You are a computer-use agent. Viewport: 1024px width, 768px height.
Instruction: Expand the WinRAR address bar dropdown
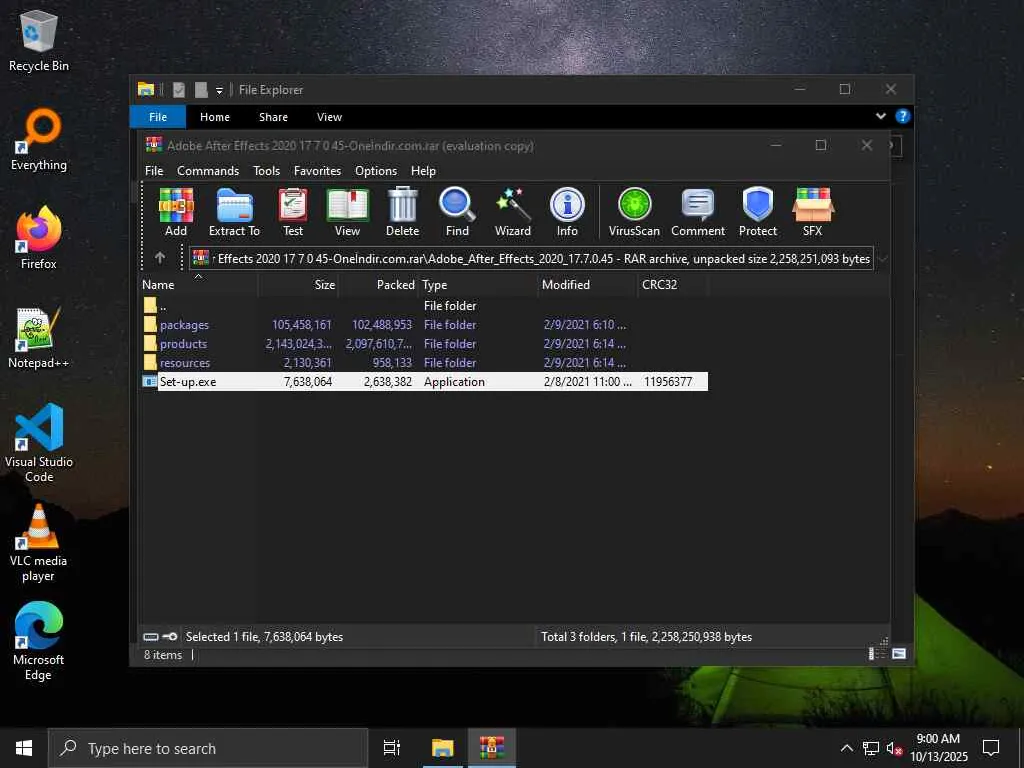tap(882, 259)
